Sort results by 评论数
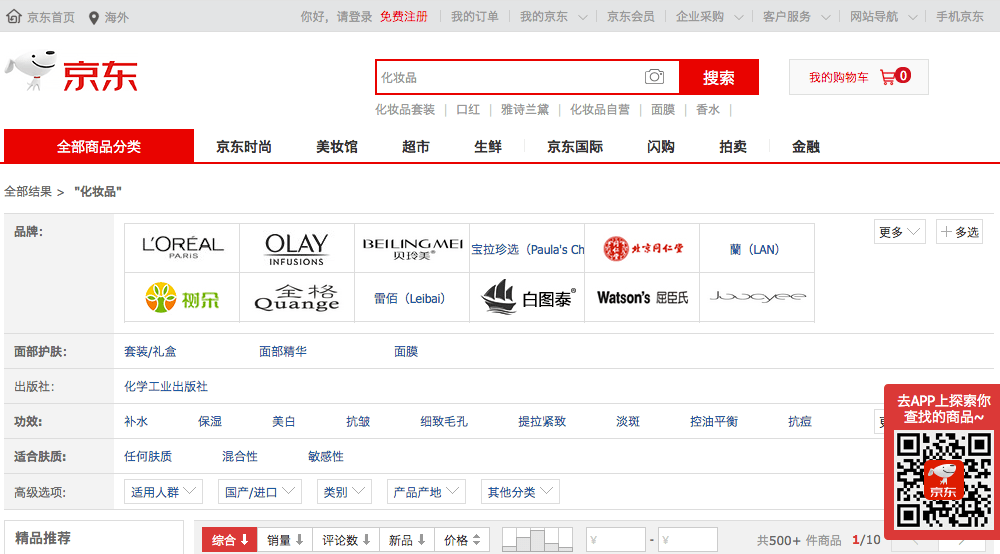 click(x=346, y=540)
